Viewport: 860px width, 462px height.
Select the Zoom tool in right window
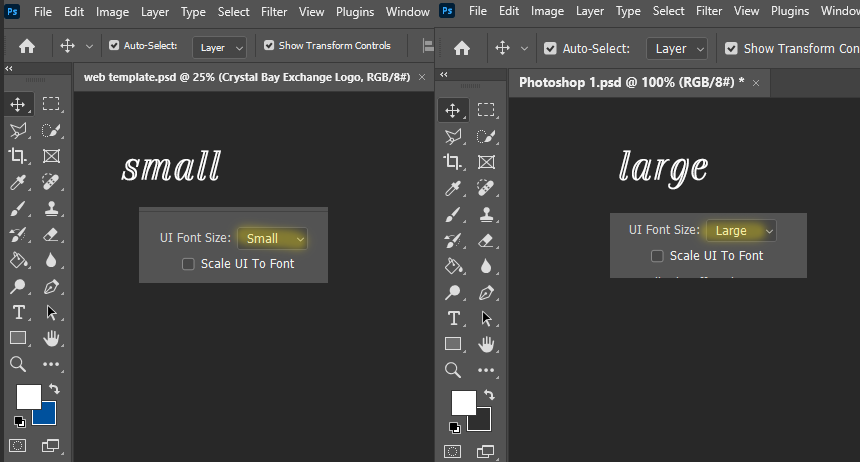point(452,370)
